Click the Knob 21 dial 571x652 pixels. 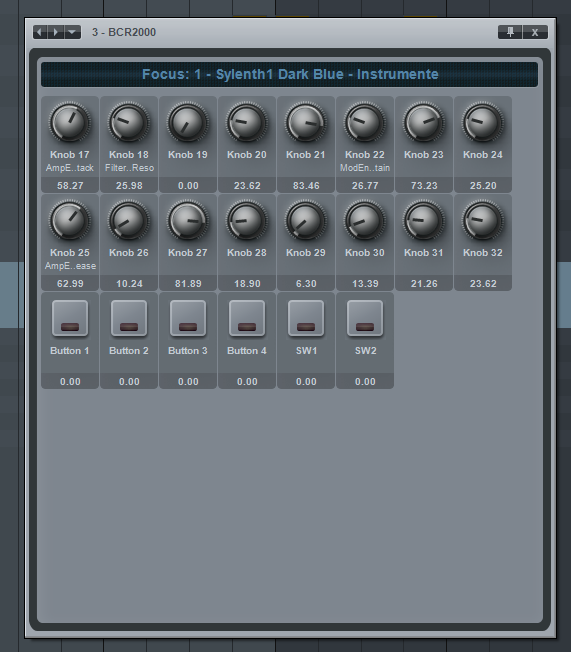pyautogui.click(x=306, y=123)
